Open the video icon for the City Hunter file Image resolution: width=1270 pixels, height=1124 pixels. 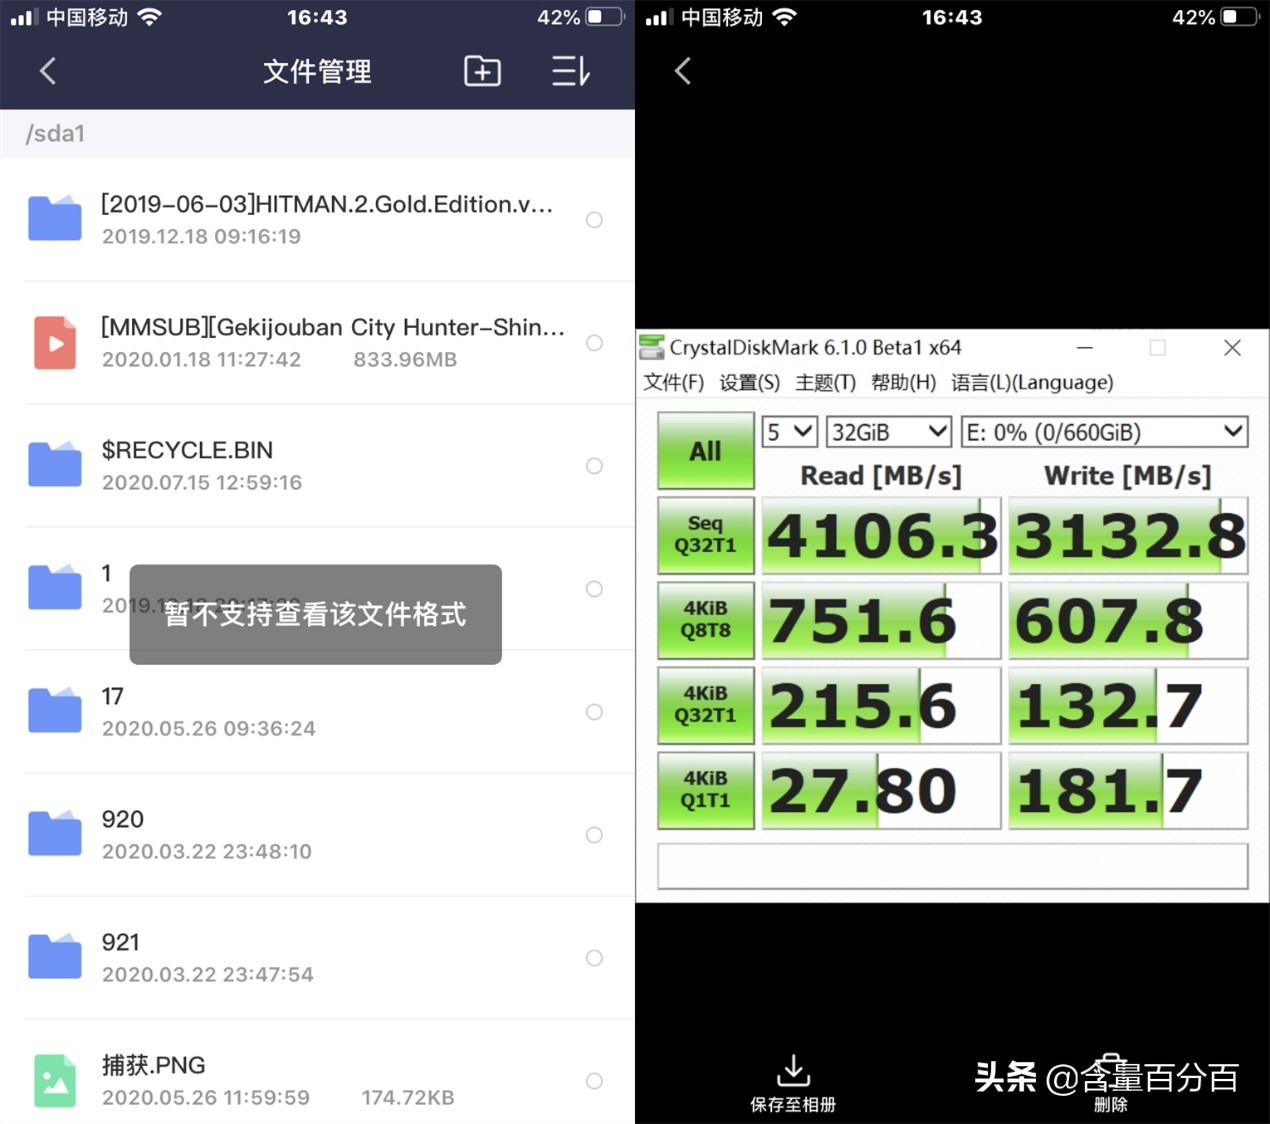pyautogui.click(x=54, y=343)
